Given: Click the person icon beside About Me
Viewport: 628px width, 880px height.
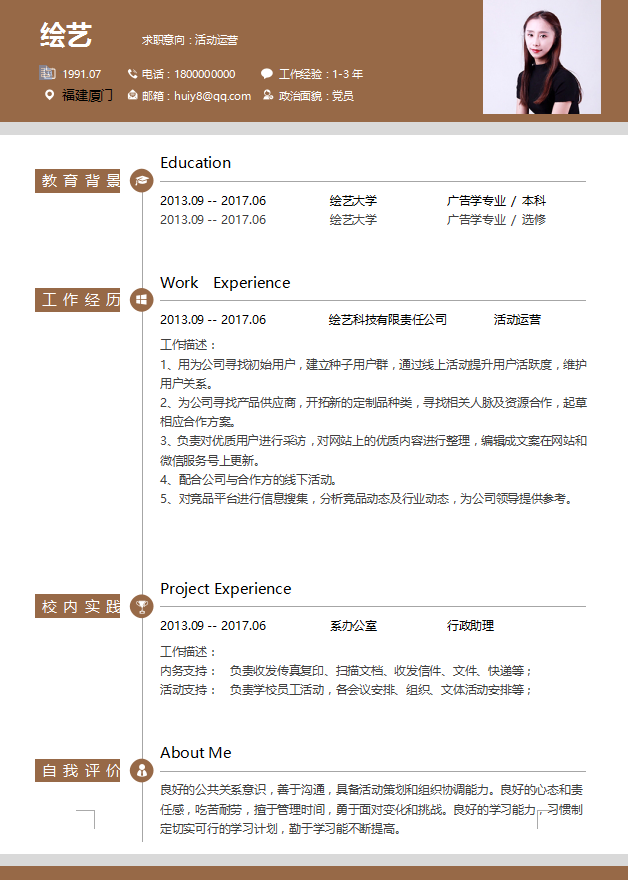Looking at the screenshot, I should [x=142, y=770].
